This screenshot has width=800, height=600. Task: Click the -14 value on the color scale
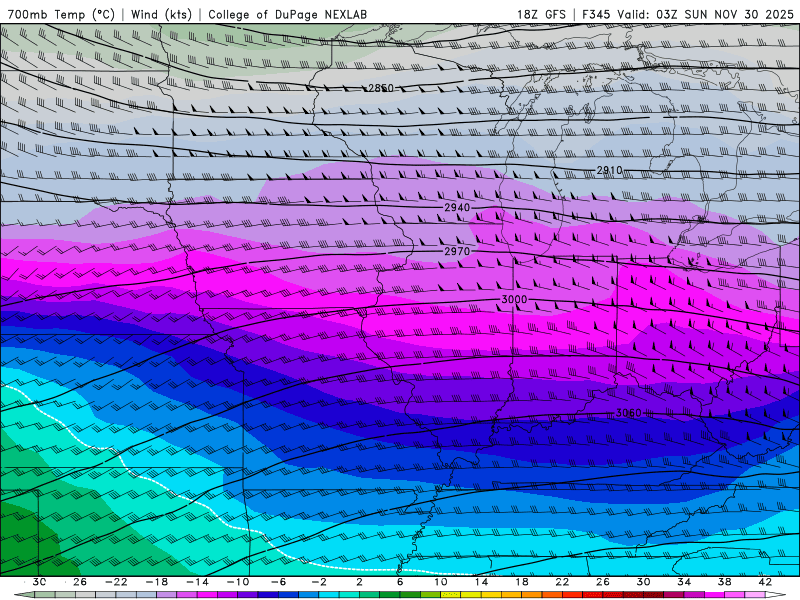pyautogui.click(x=197, y=582)
